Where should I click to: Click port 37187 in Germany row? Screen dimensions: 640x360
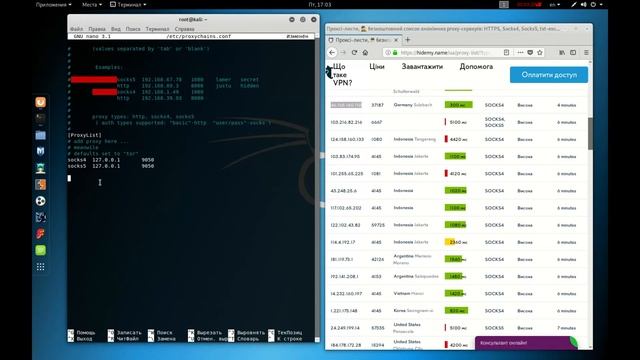377,105
